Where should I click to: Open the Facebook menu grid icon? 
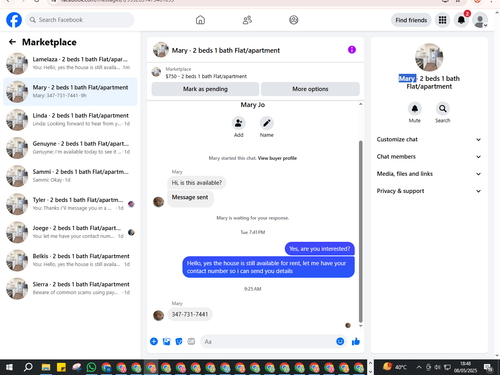(x=442, y=20)
